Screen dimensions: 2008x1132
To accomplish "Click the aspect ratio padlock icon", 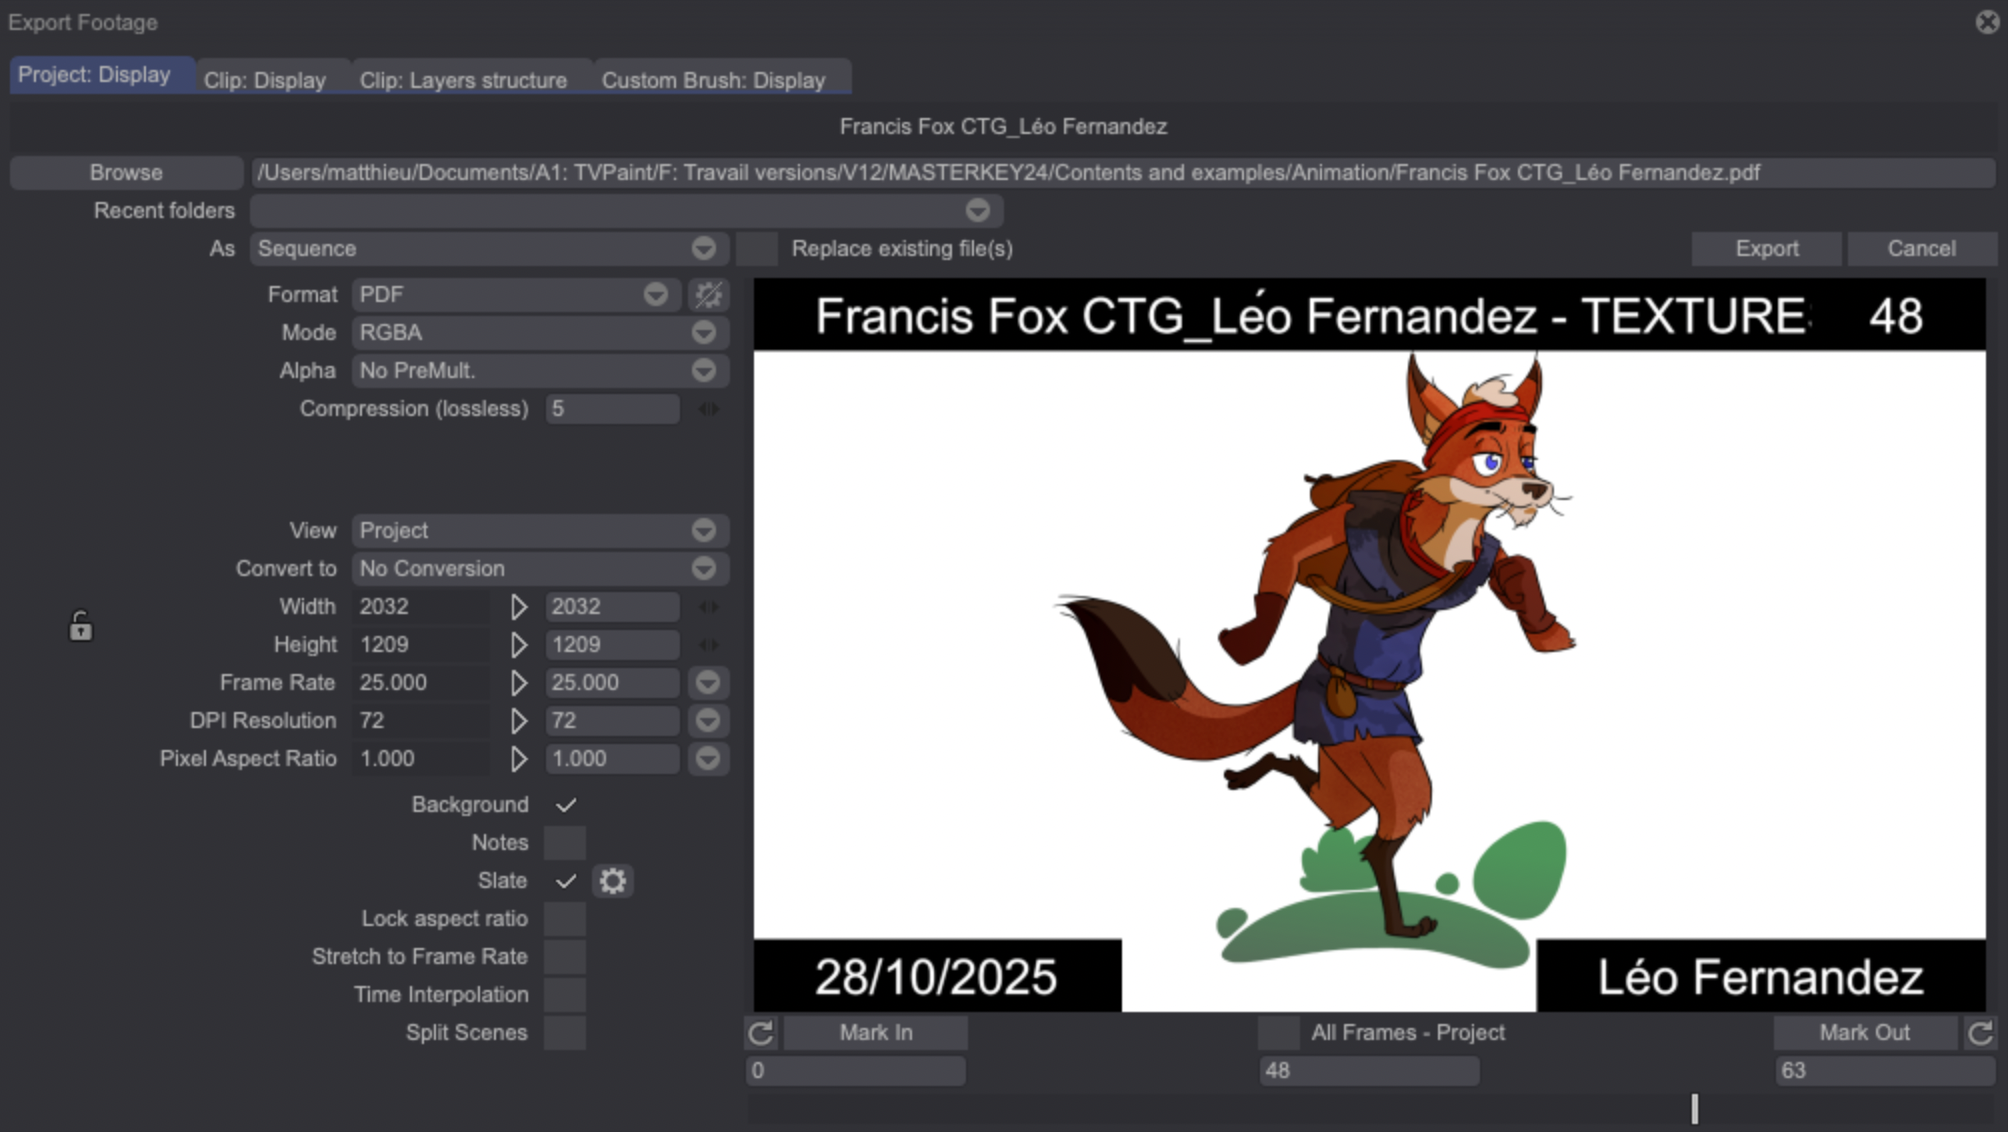I will [80, 627].
